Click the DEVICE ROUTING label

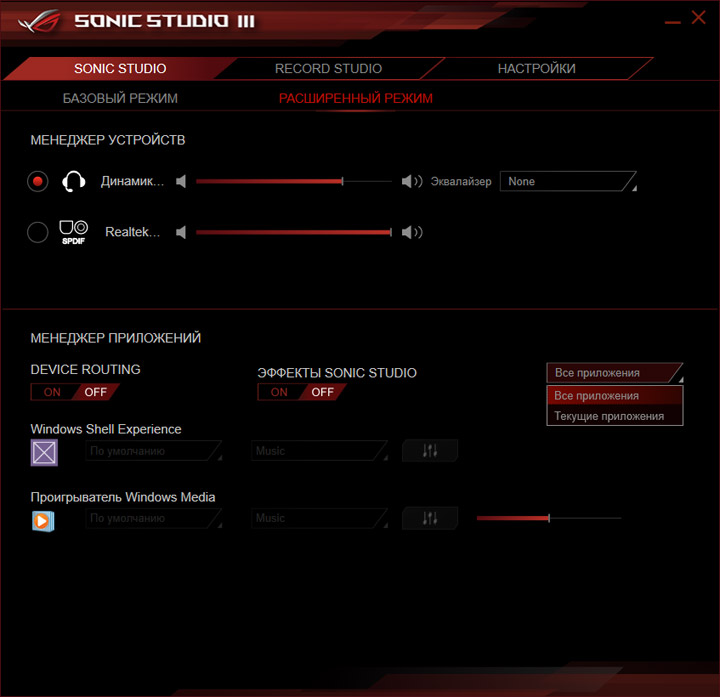(85, 370)
